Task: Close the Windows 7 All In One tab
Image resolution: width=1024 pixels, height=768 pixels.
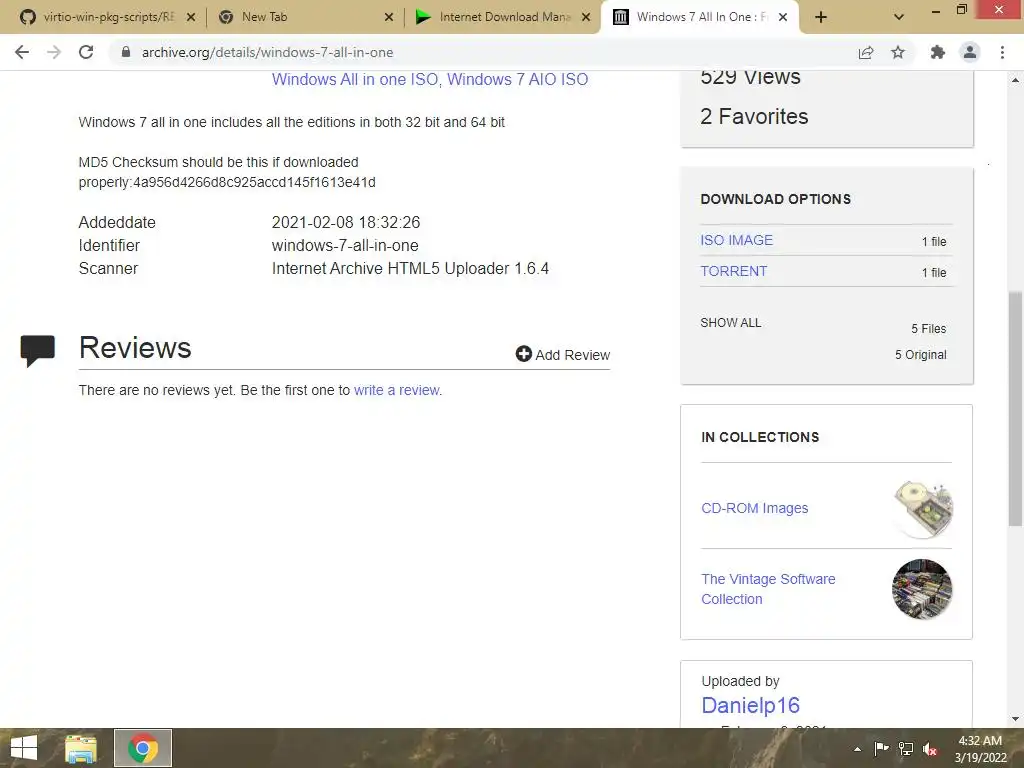Action: point(783,17)
